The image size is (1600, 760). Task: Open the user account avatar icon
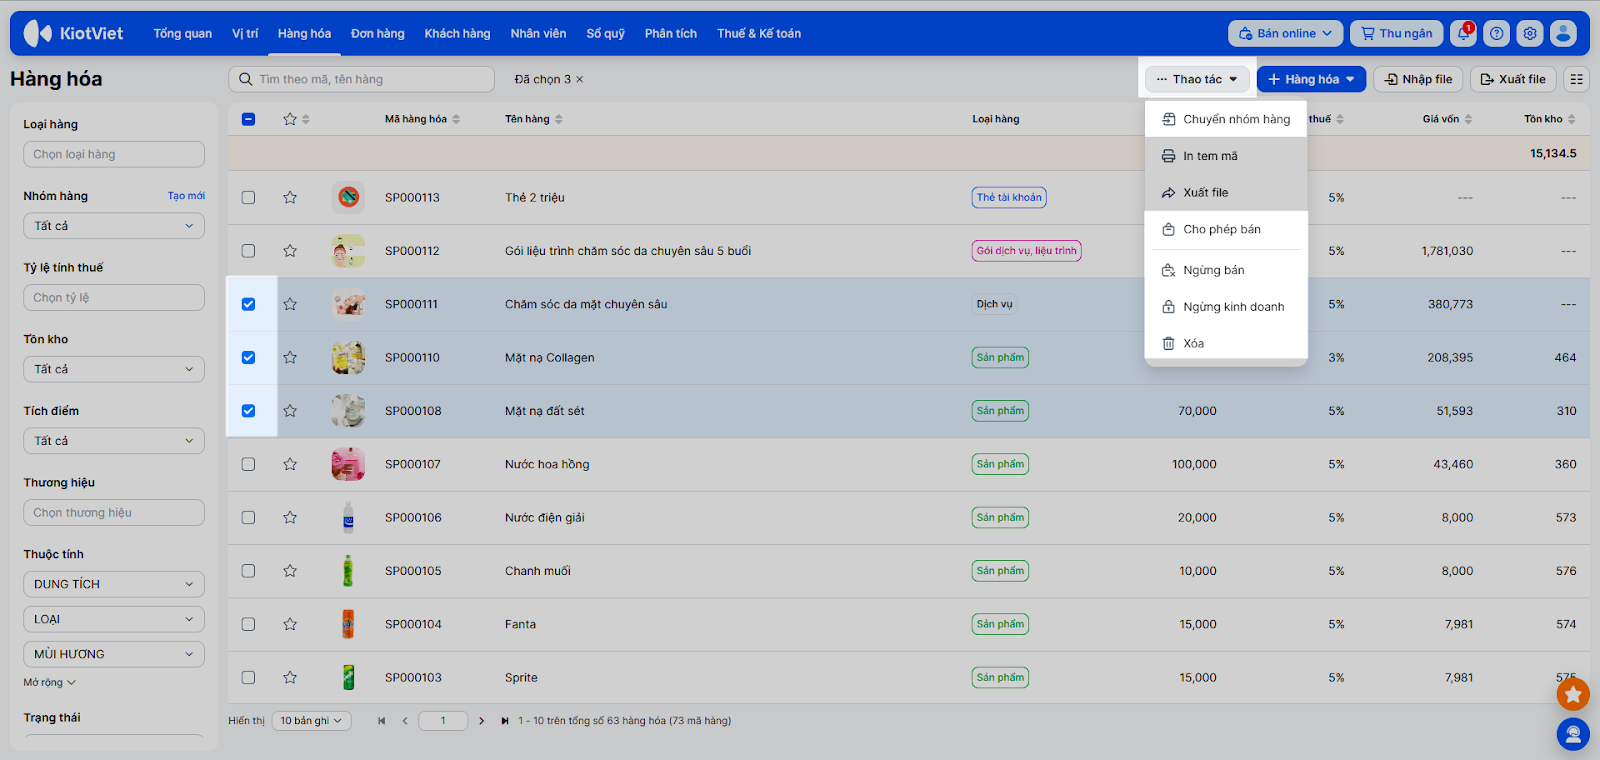click(x=1563, y=33)
